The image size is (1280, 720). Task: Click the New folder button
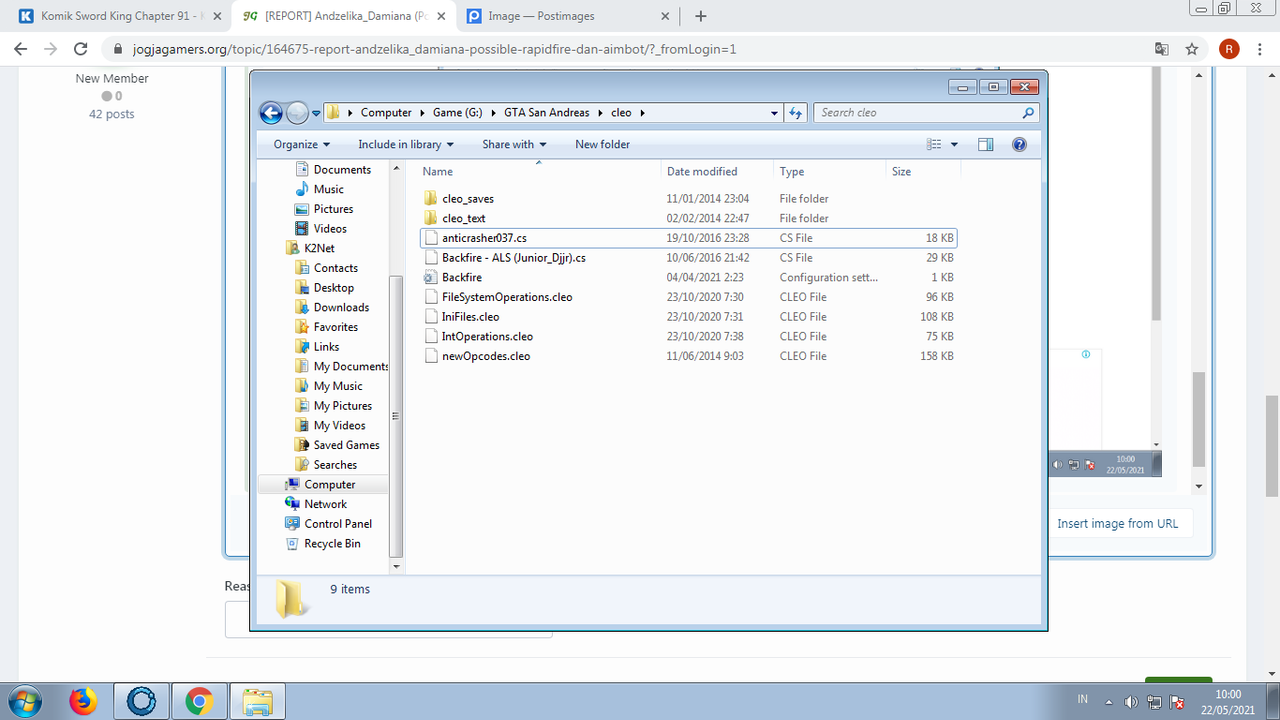(x=602, y=144)
